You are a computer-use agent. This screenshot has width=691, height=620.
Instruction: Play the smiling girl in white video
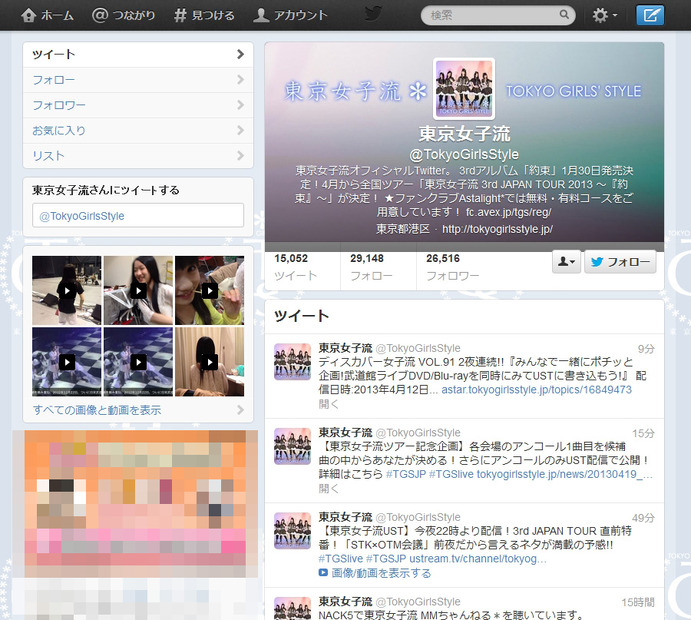138,290
